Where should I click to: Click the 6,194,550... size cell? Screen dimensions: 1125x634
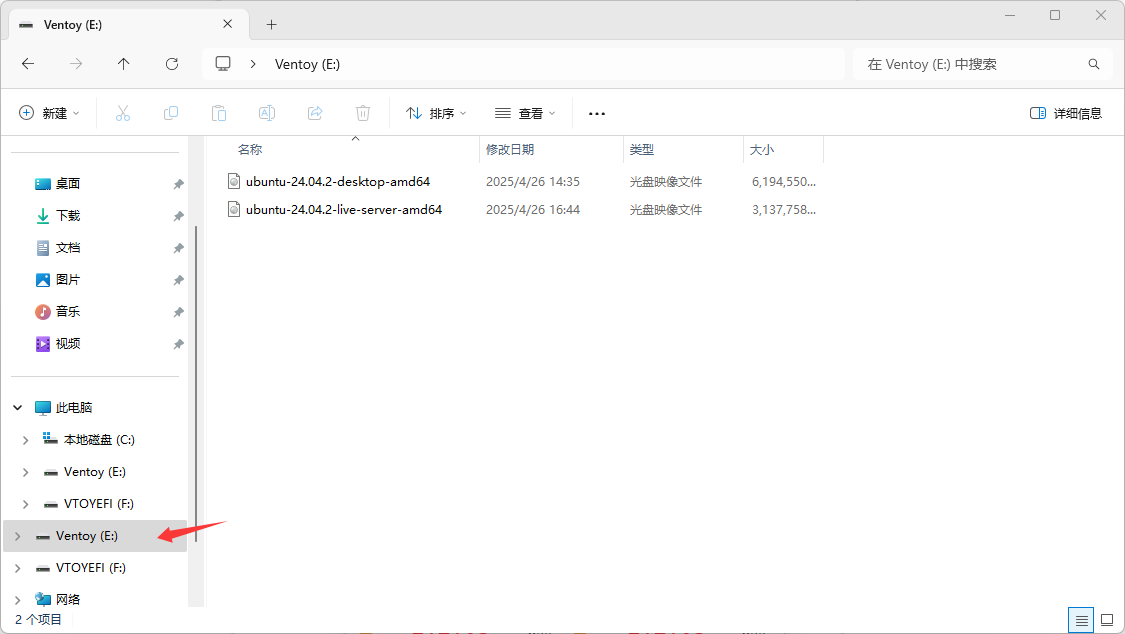pos(783,181)
